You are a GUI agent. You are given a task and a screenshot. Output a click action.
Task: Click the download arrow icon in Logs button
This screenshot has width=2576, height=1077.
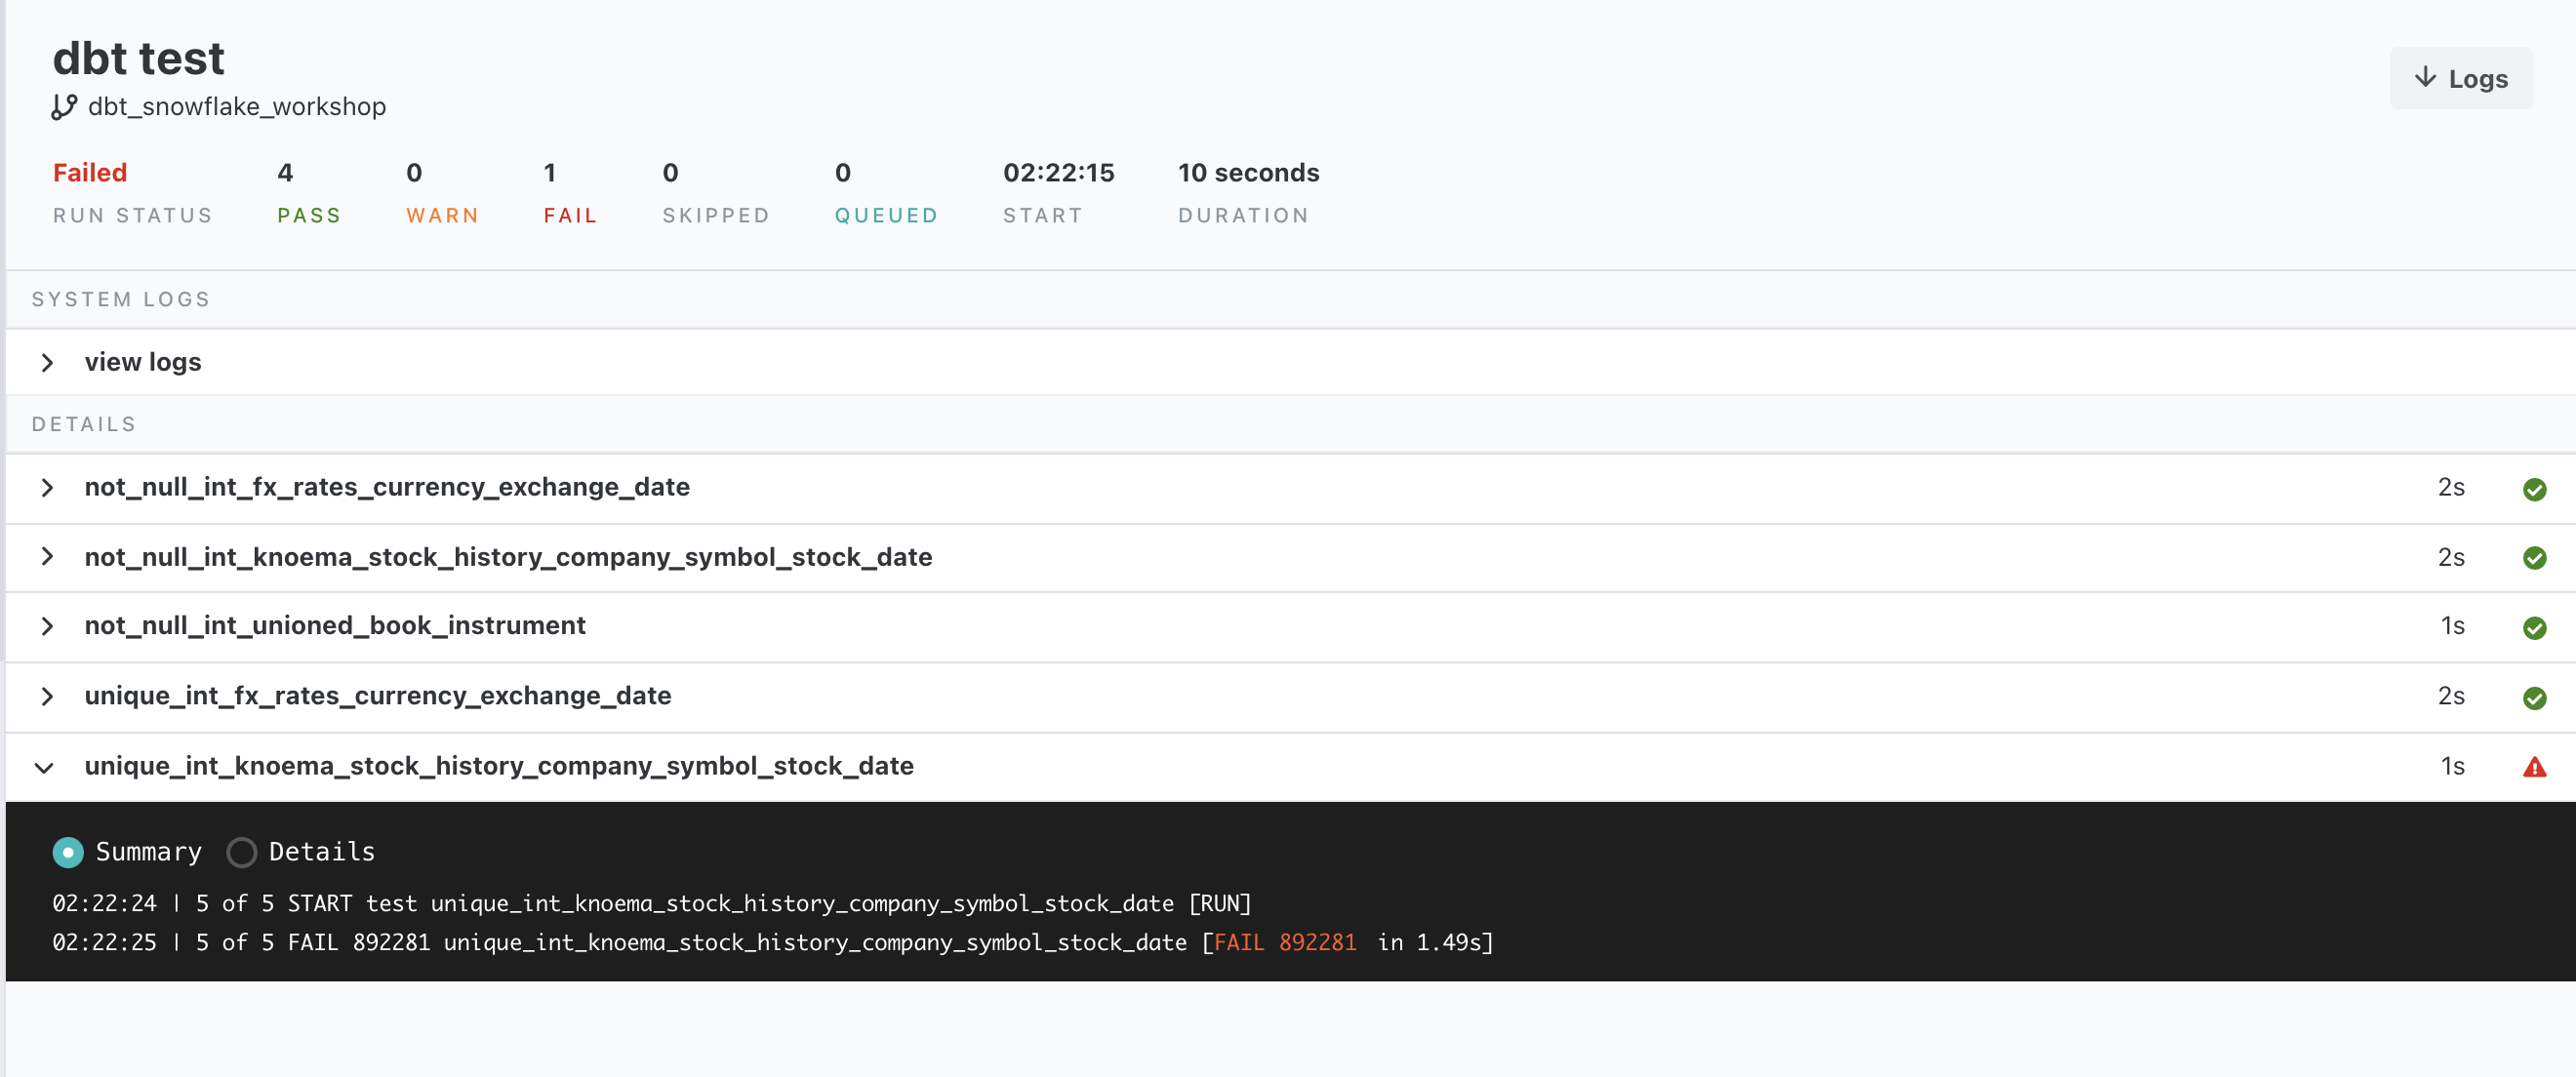(2425, 78)
